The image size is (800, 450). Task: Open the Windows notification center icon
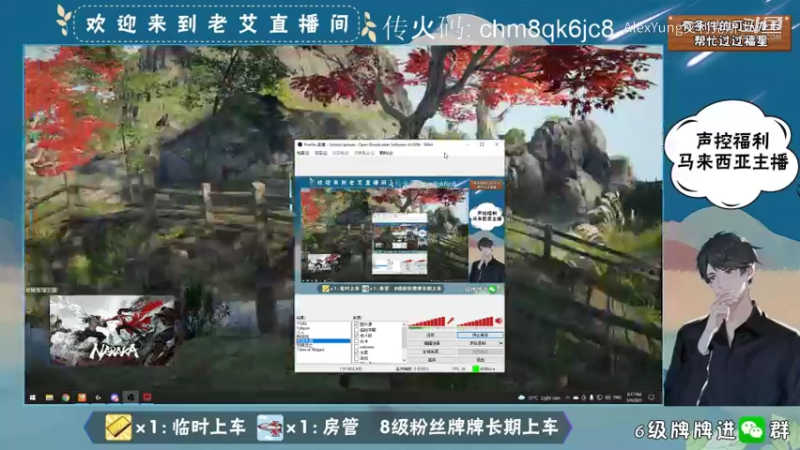click(x=652, y=397)
